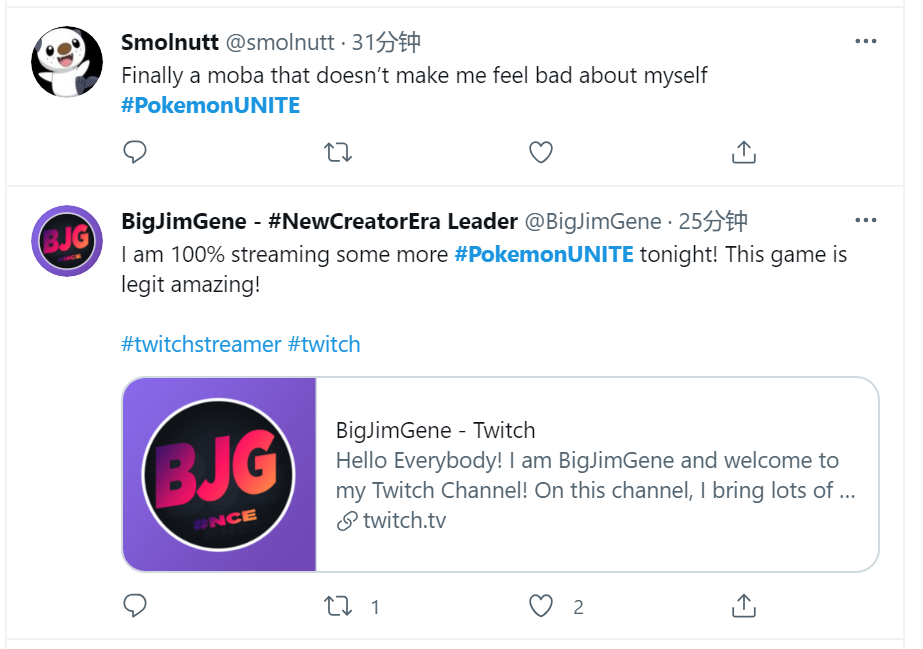Open BigJimGene's profile avatar
The image size is (923, 649).
[x=67, y=241]
